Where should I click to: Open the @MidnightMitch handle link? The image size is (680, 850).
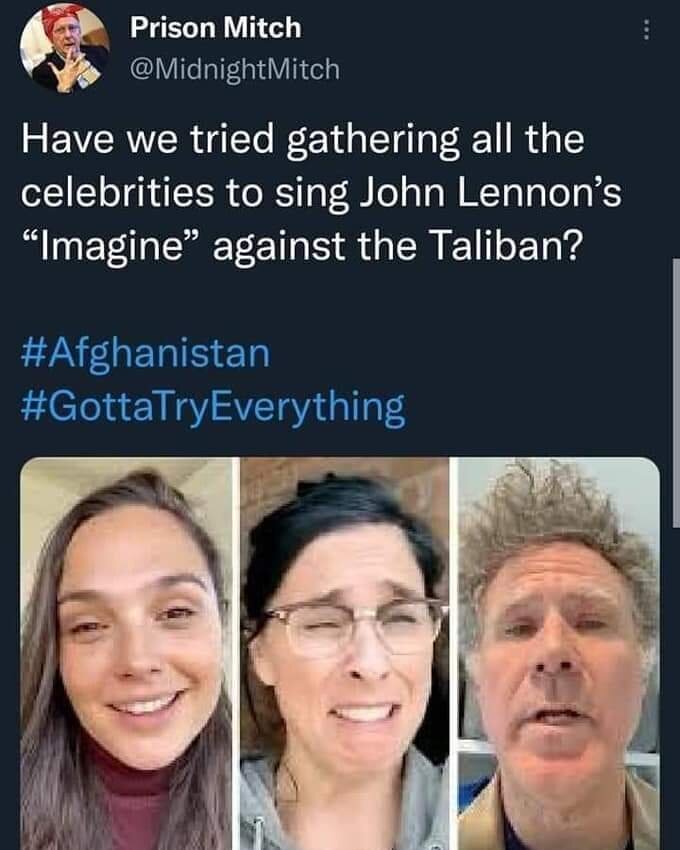(x=235, y=69)
